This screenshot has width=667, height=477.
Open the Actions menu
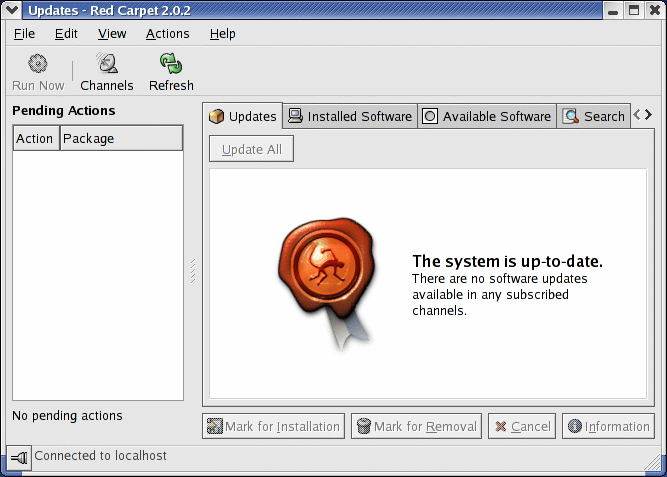pos(167,33)
